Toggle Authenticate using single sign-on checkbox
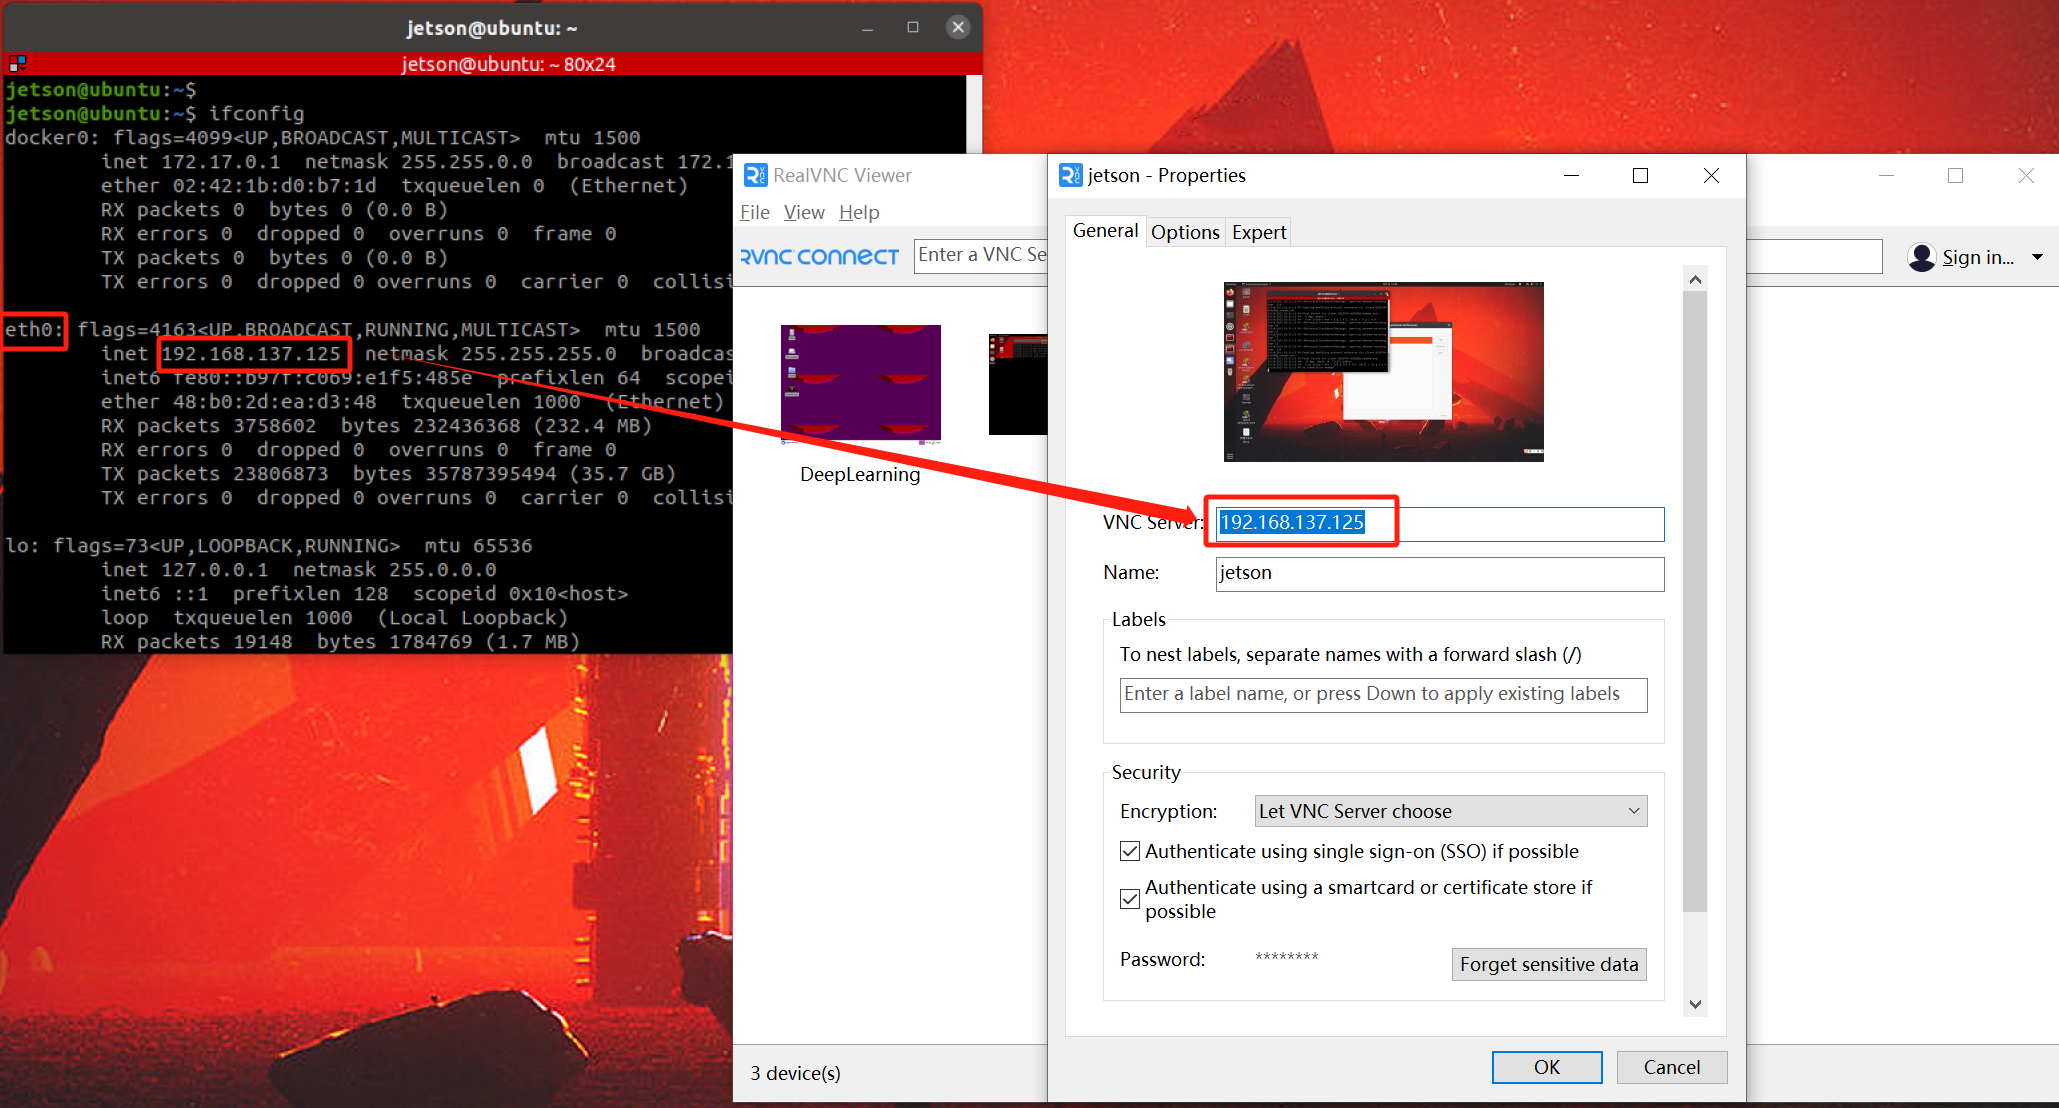This screenshot has width=2059, height=1108. coord(1130,851)
